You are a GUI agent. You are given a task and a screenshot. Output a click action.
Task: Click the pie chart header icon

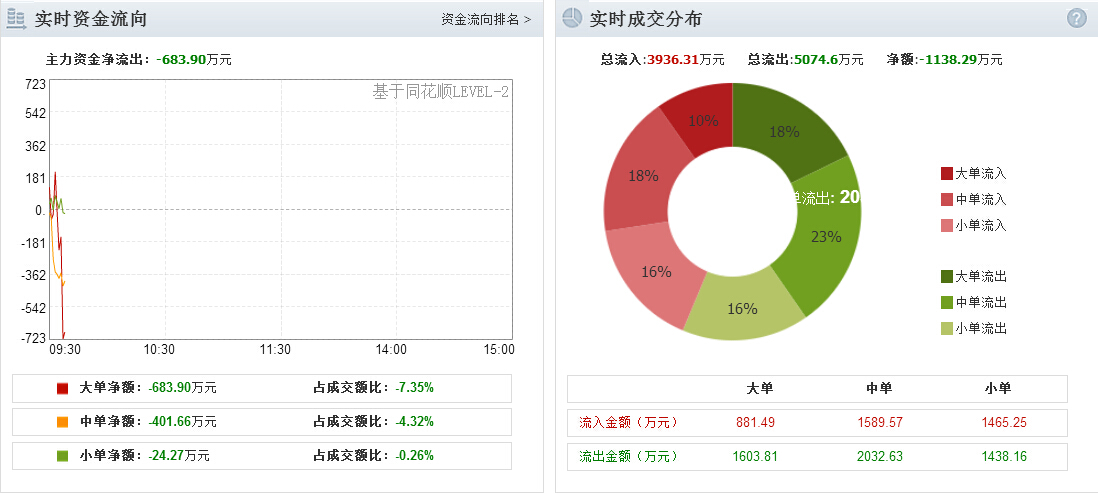click(572, 19)
